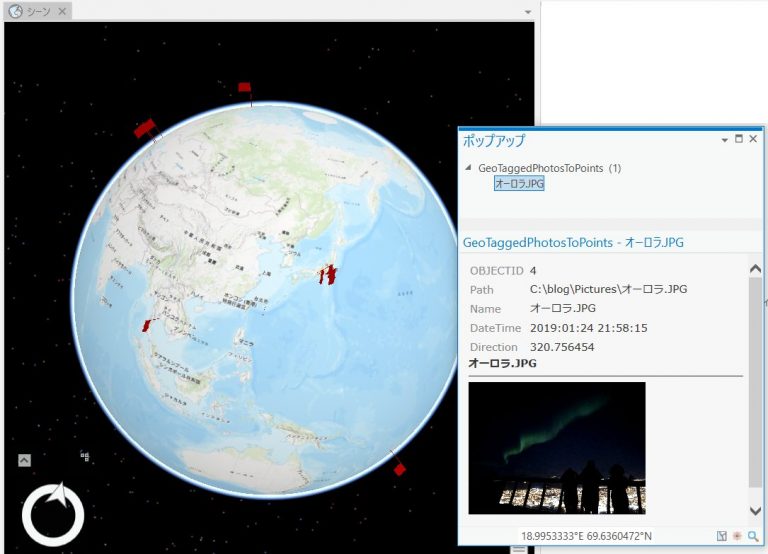Select the red flag at globe's upper-left edge
Screen dimensions: 768x554
145,128
